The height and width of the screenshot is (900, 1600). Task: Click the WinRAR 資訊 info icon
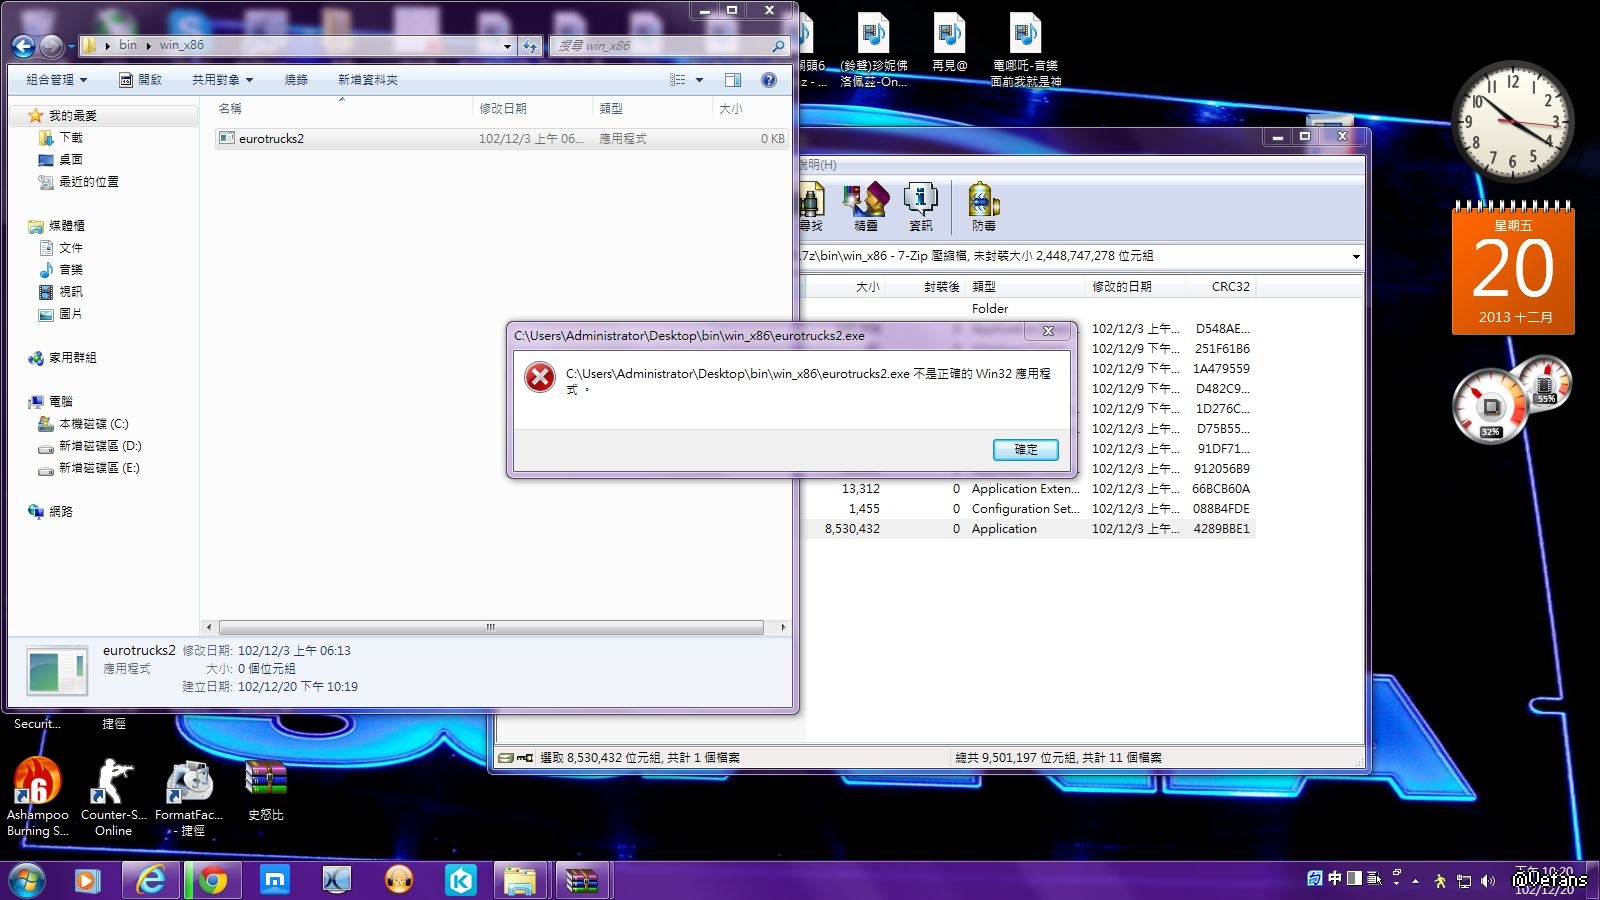click(x=920, y=206)
